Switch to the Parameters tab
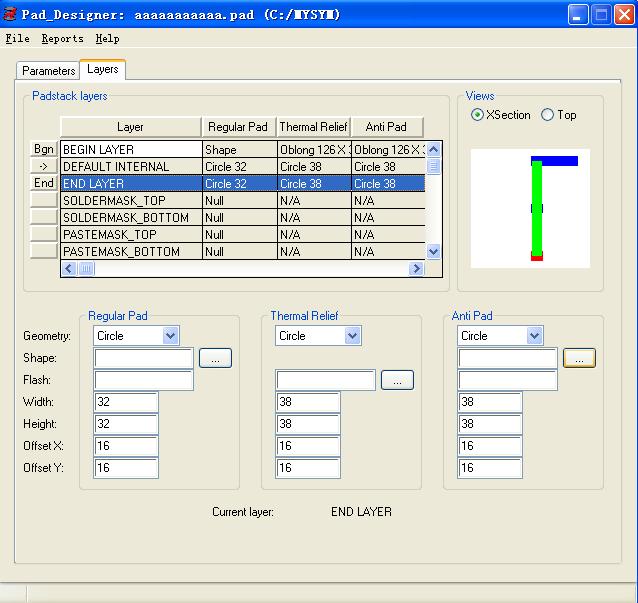 click(48, 71)
